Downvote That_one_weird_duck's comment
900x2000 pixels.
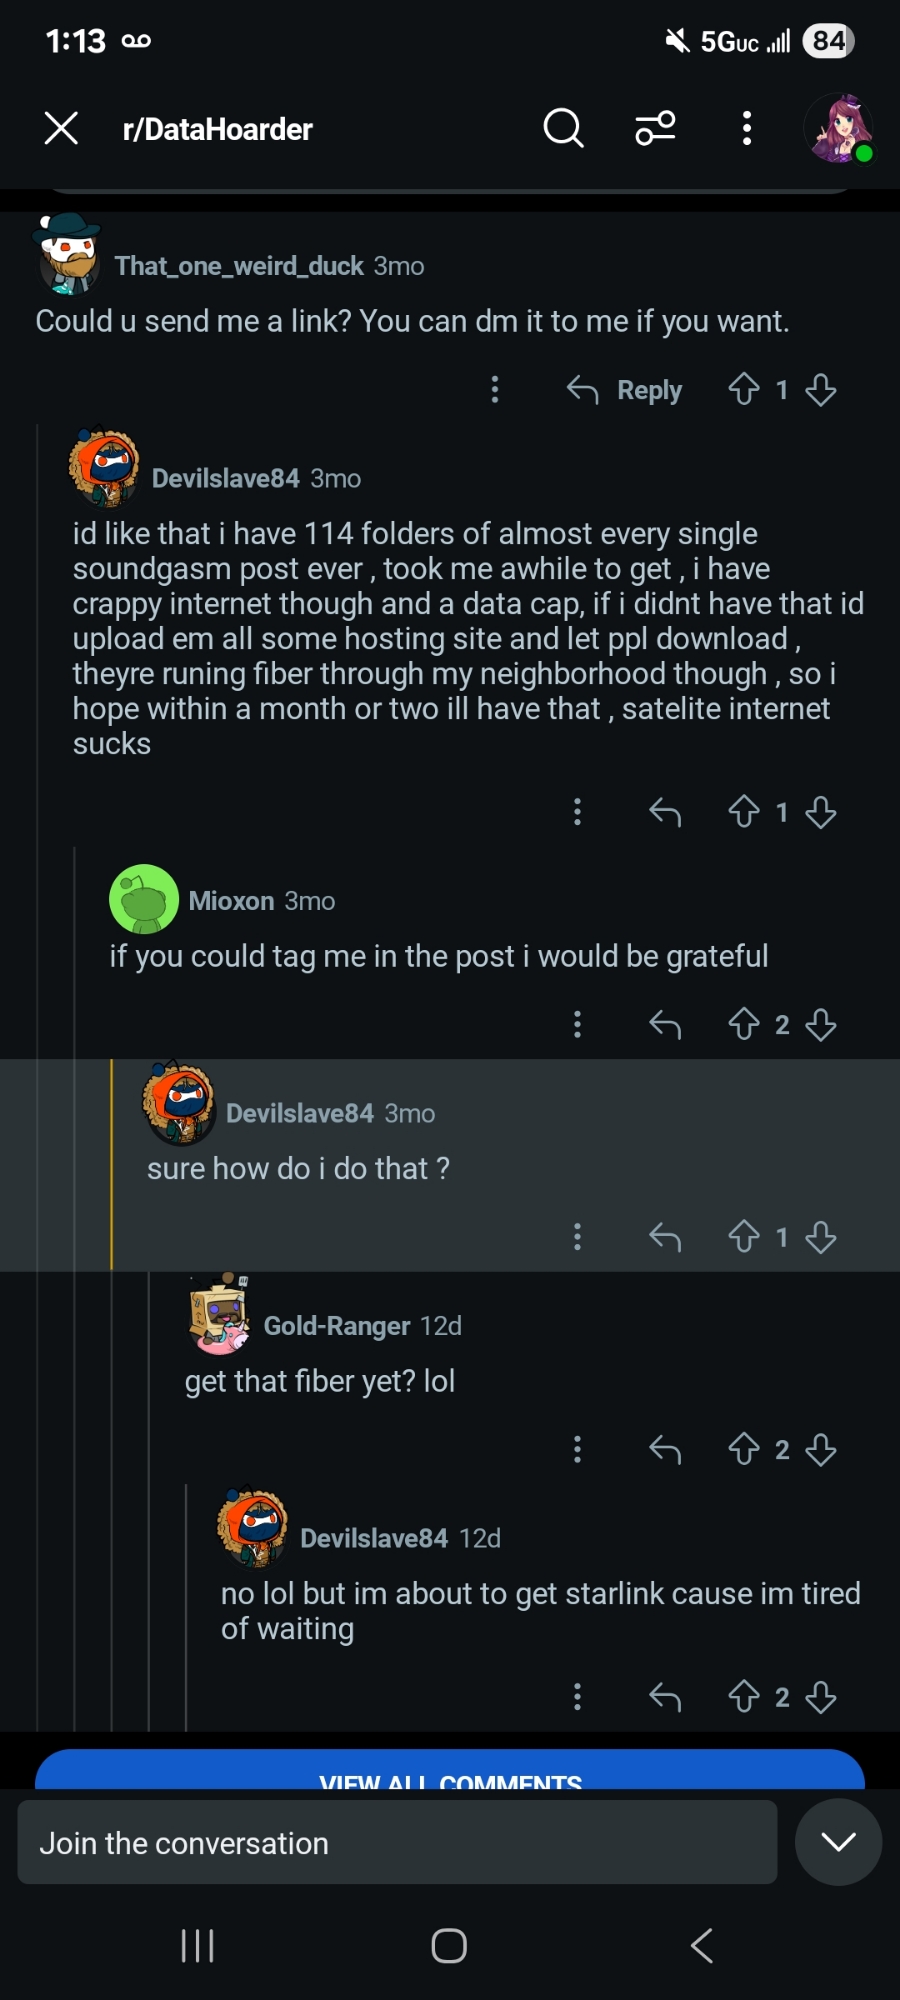pyautogui.click(x=821, y=389)
